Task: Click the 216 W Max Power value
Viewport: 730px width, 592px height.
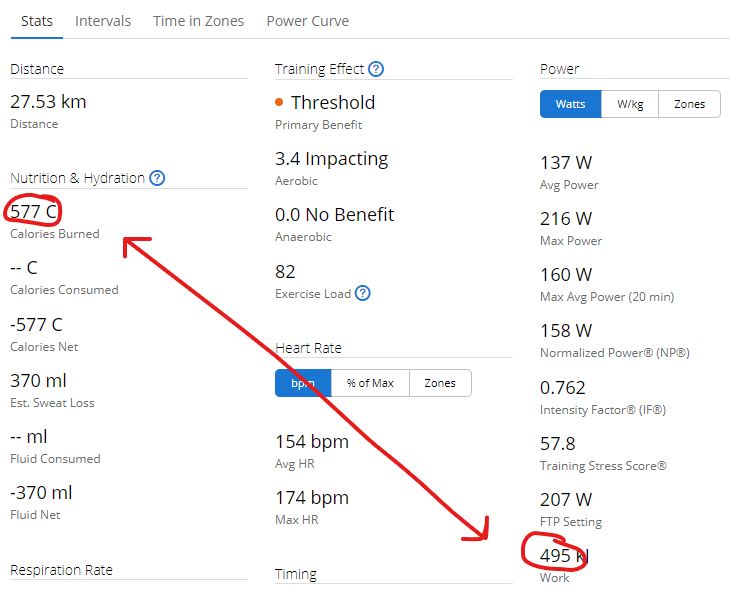Action: click(566, 219)
